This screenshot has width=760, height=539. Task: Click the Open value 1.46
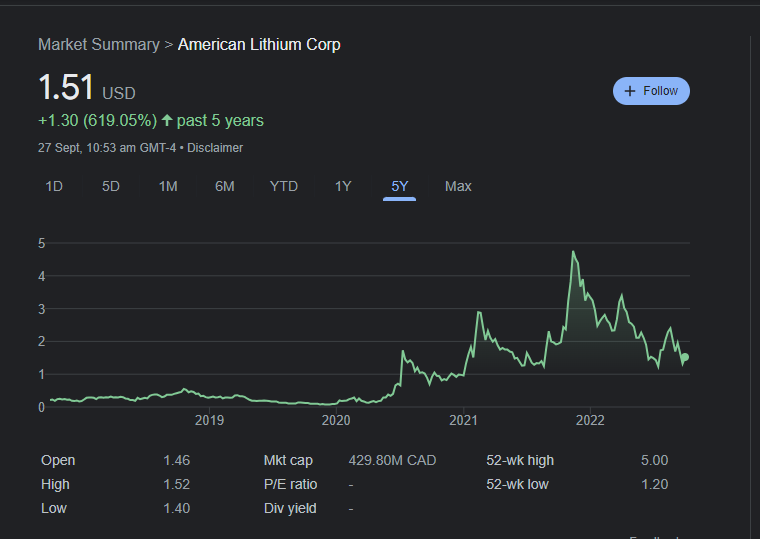(x=176, y=460)
